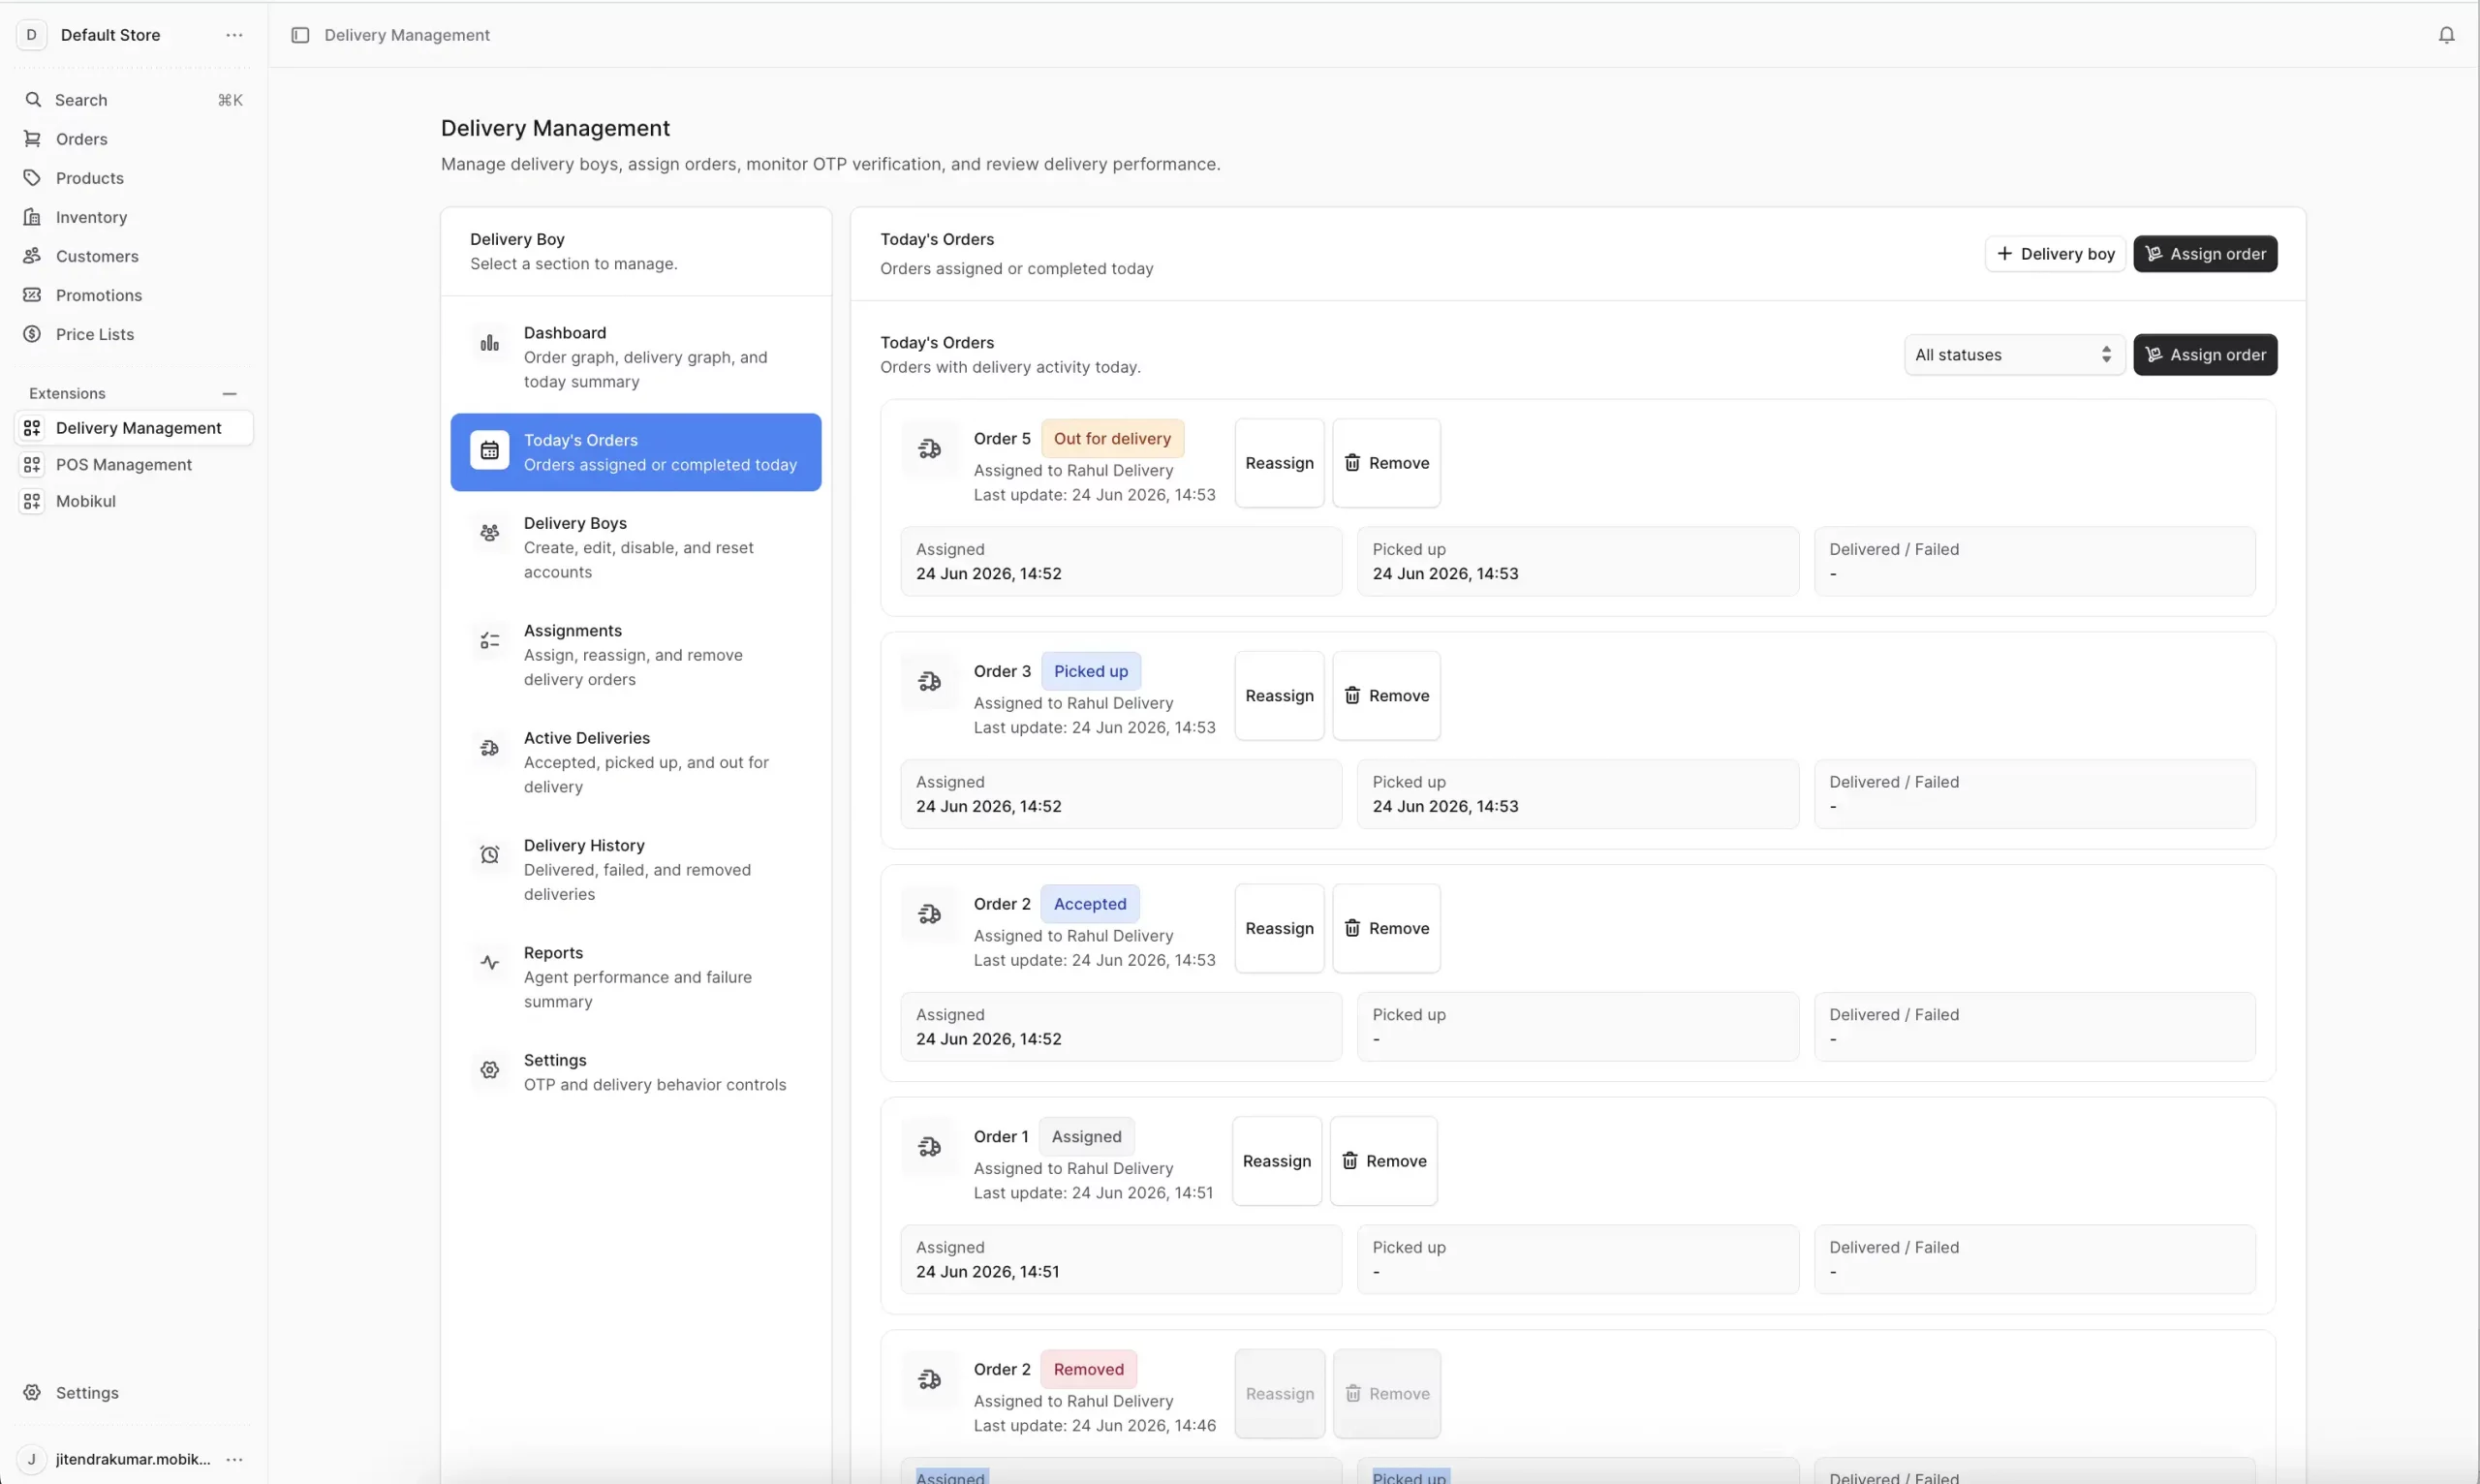Screen dimensions: 2480x1484
Task: Click the Today's Orders calendar icon
Action: (489, 451)
